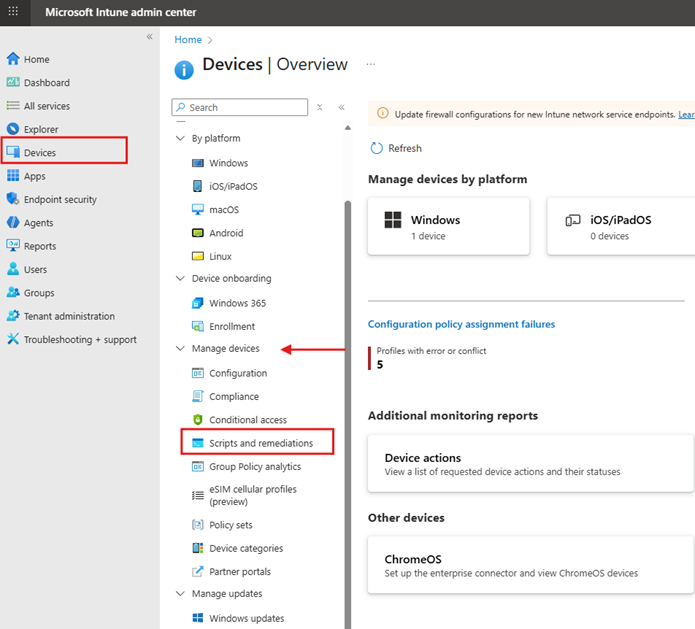The width and height of the screenshot is (695, 629).
Task: Click the Linux icon in menu
Action: click(198, 256)
